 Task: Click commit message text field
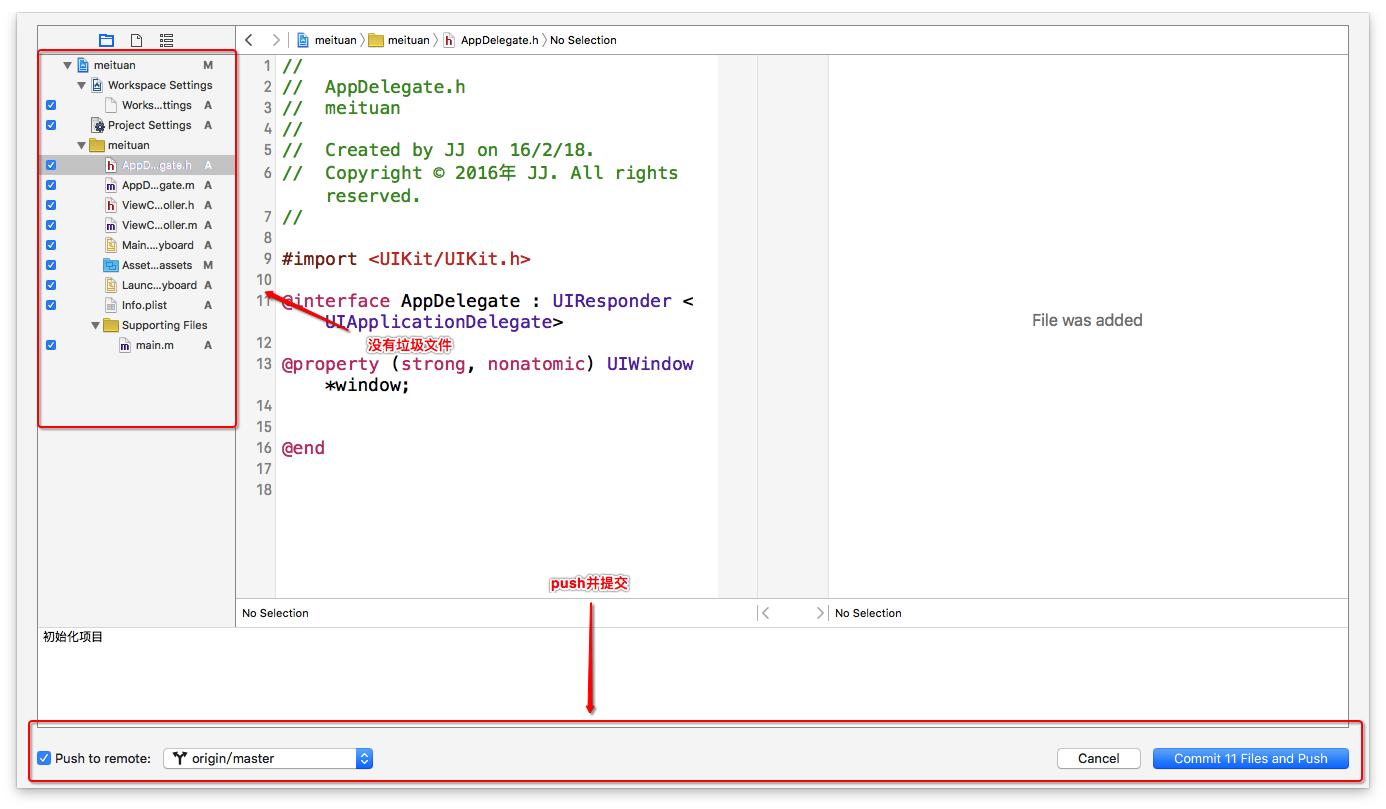point(692,676)
